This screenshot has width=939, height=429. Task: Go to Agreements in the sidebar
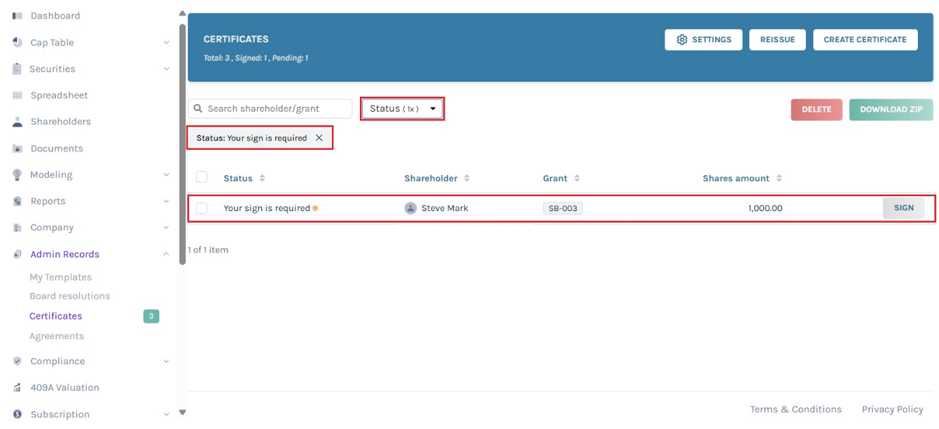[57, 336]
